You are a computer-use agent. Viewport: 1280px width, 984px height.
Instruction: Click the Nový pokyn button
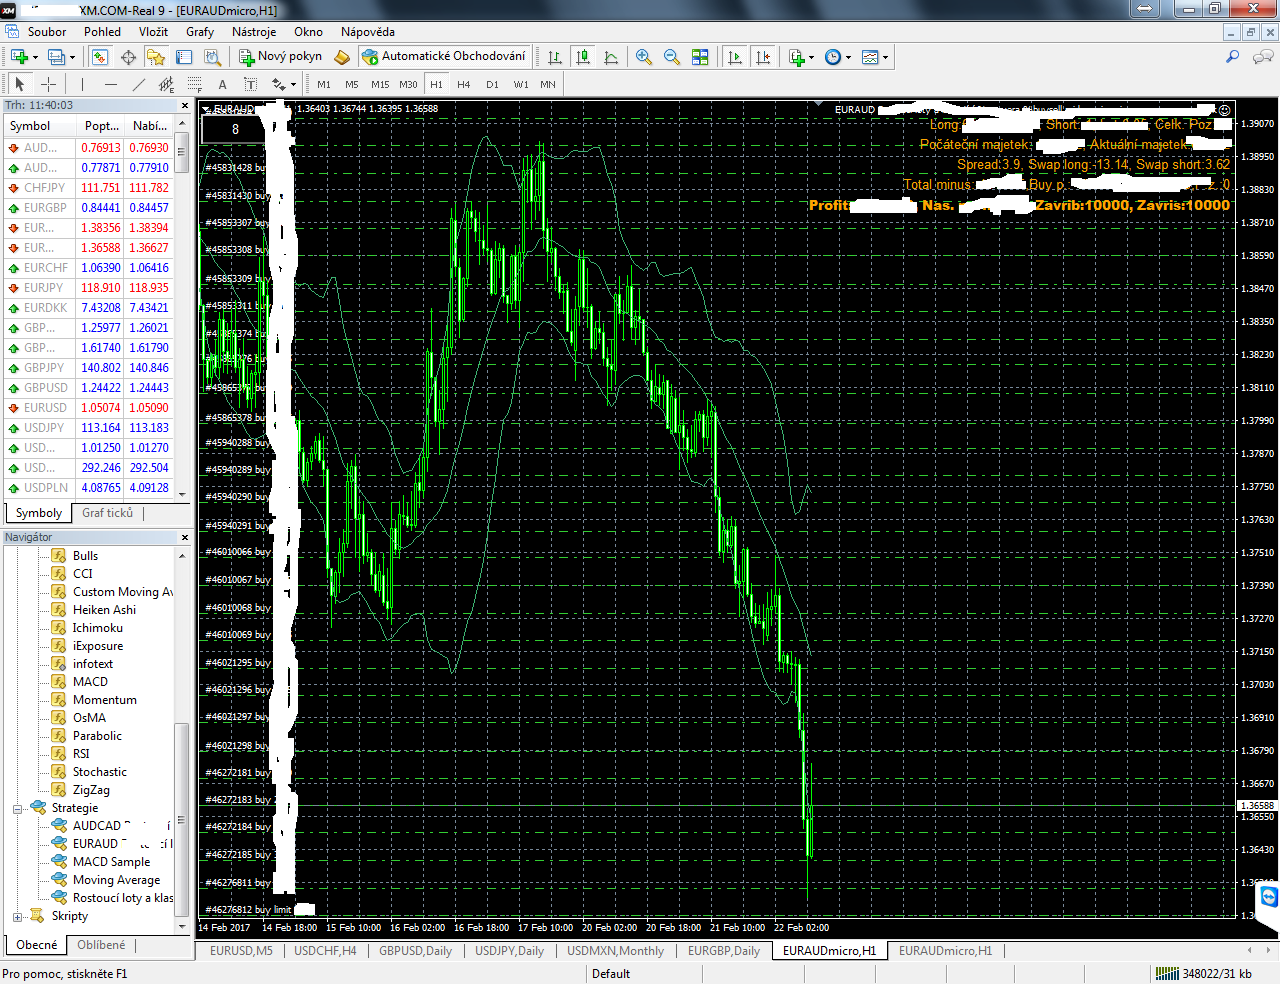coord(281,57)
